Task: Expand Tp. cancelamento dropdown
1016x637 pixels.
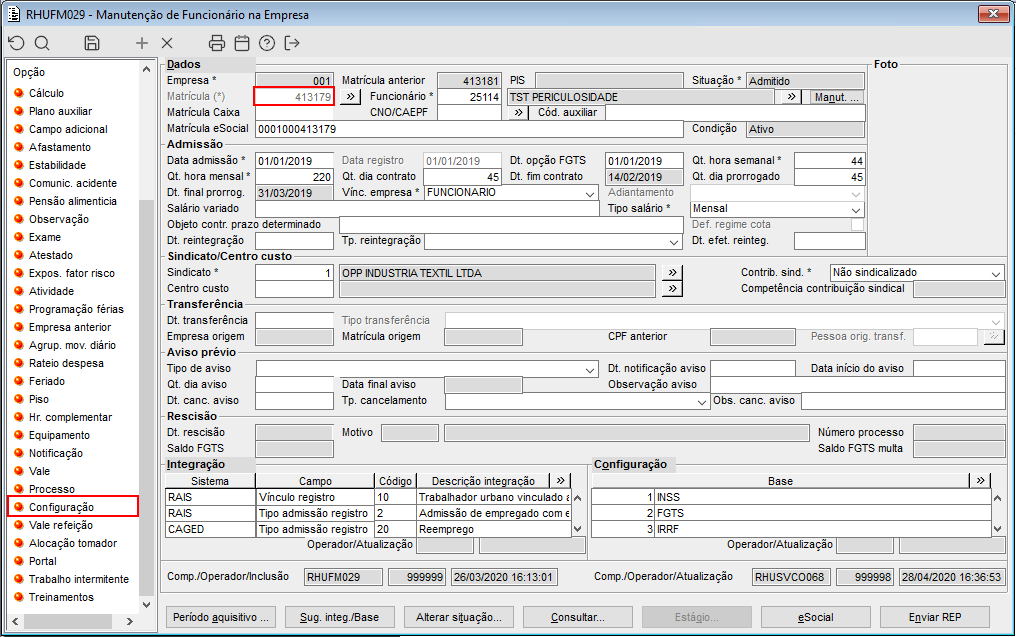Action: pos(701,402)
